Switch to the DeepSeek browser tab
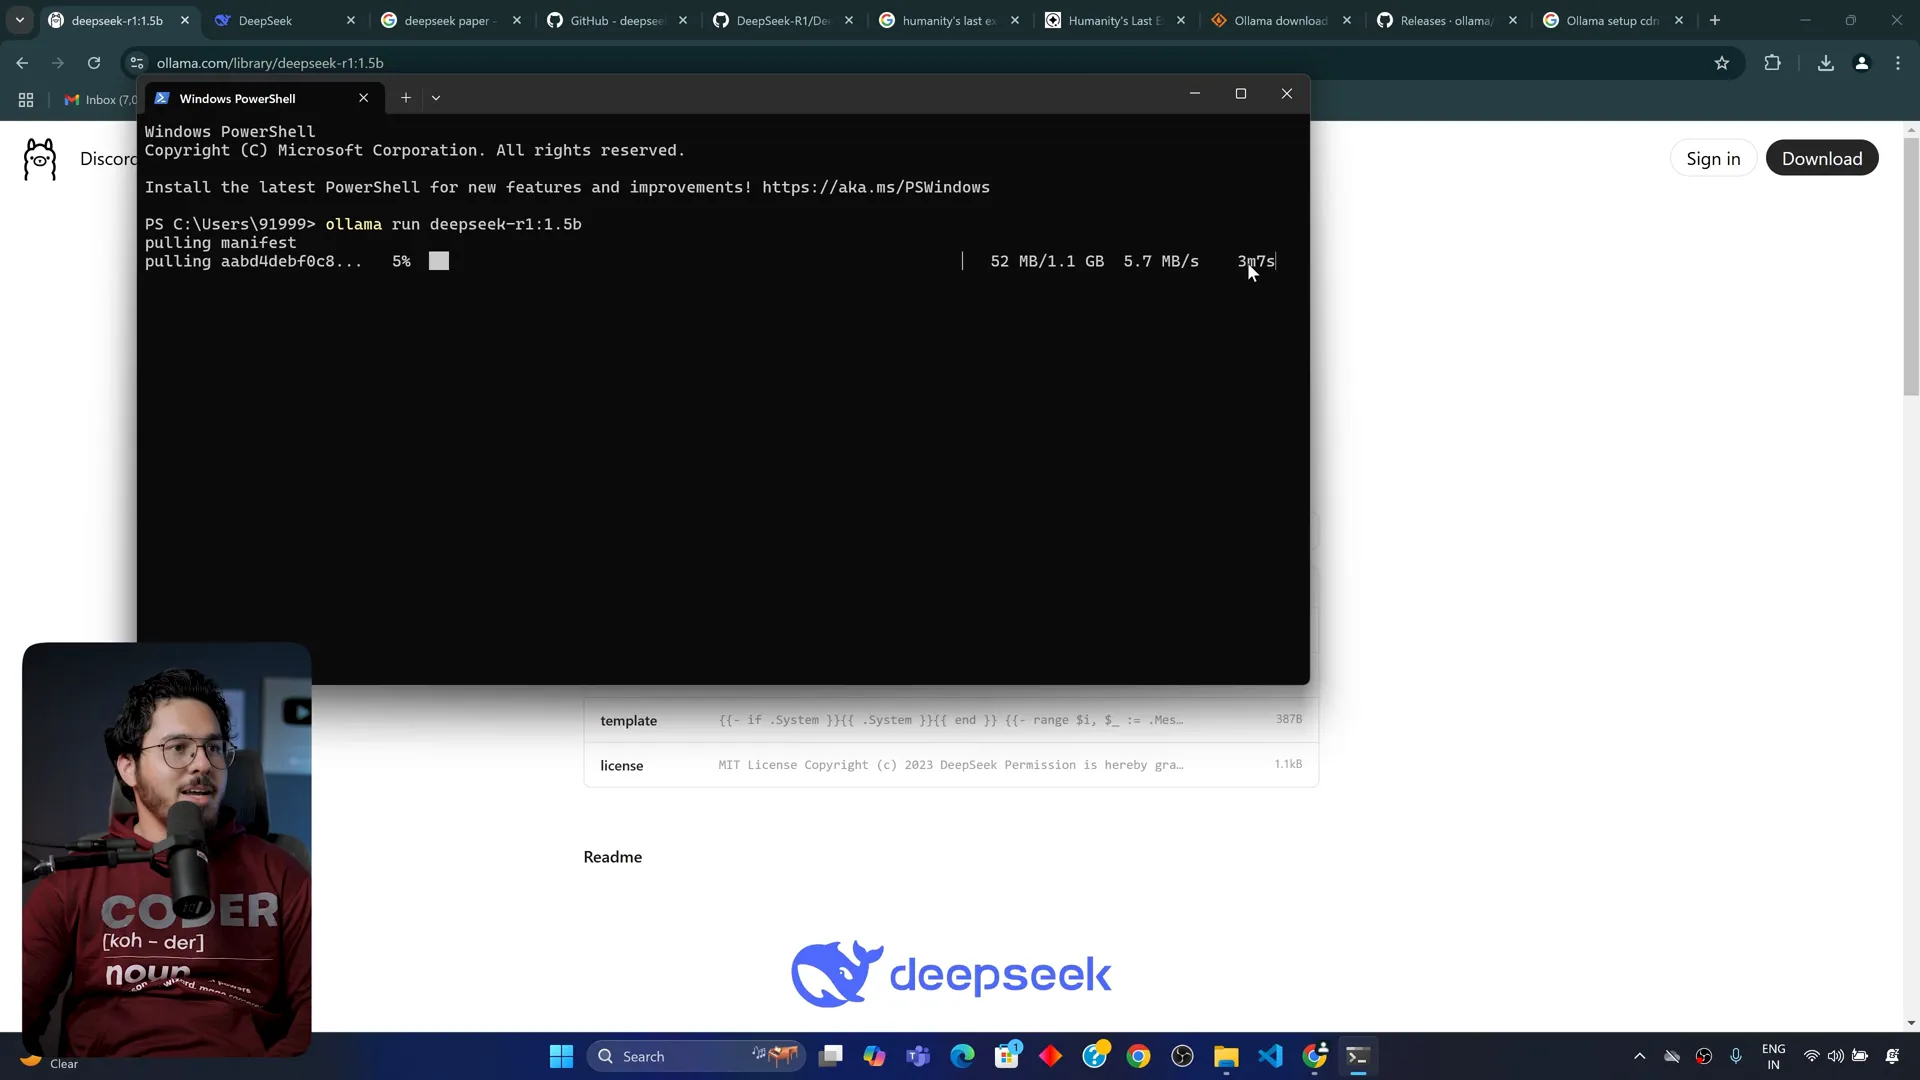The height and width of the screenshot is (1080, 1920). (285, 20)
